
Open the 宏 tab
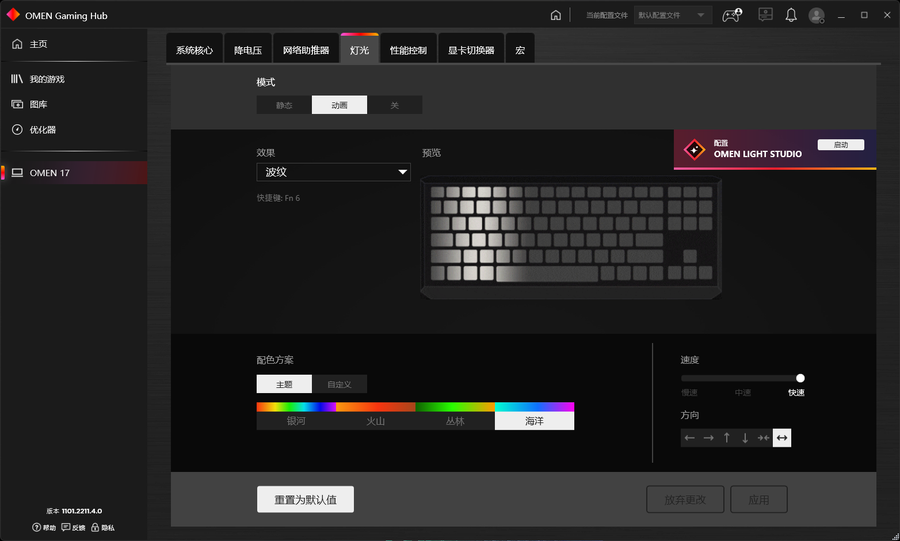[x=520, y=50]
